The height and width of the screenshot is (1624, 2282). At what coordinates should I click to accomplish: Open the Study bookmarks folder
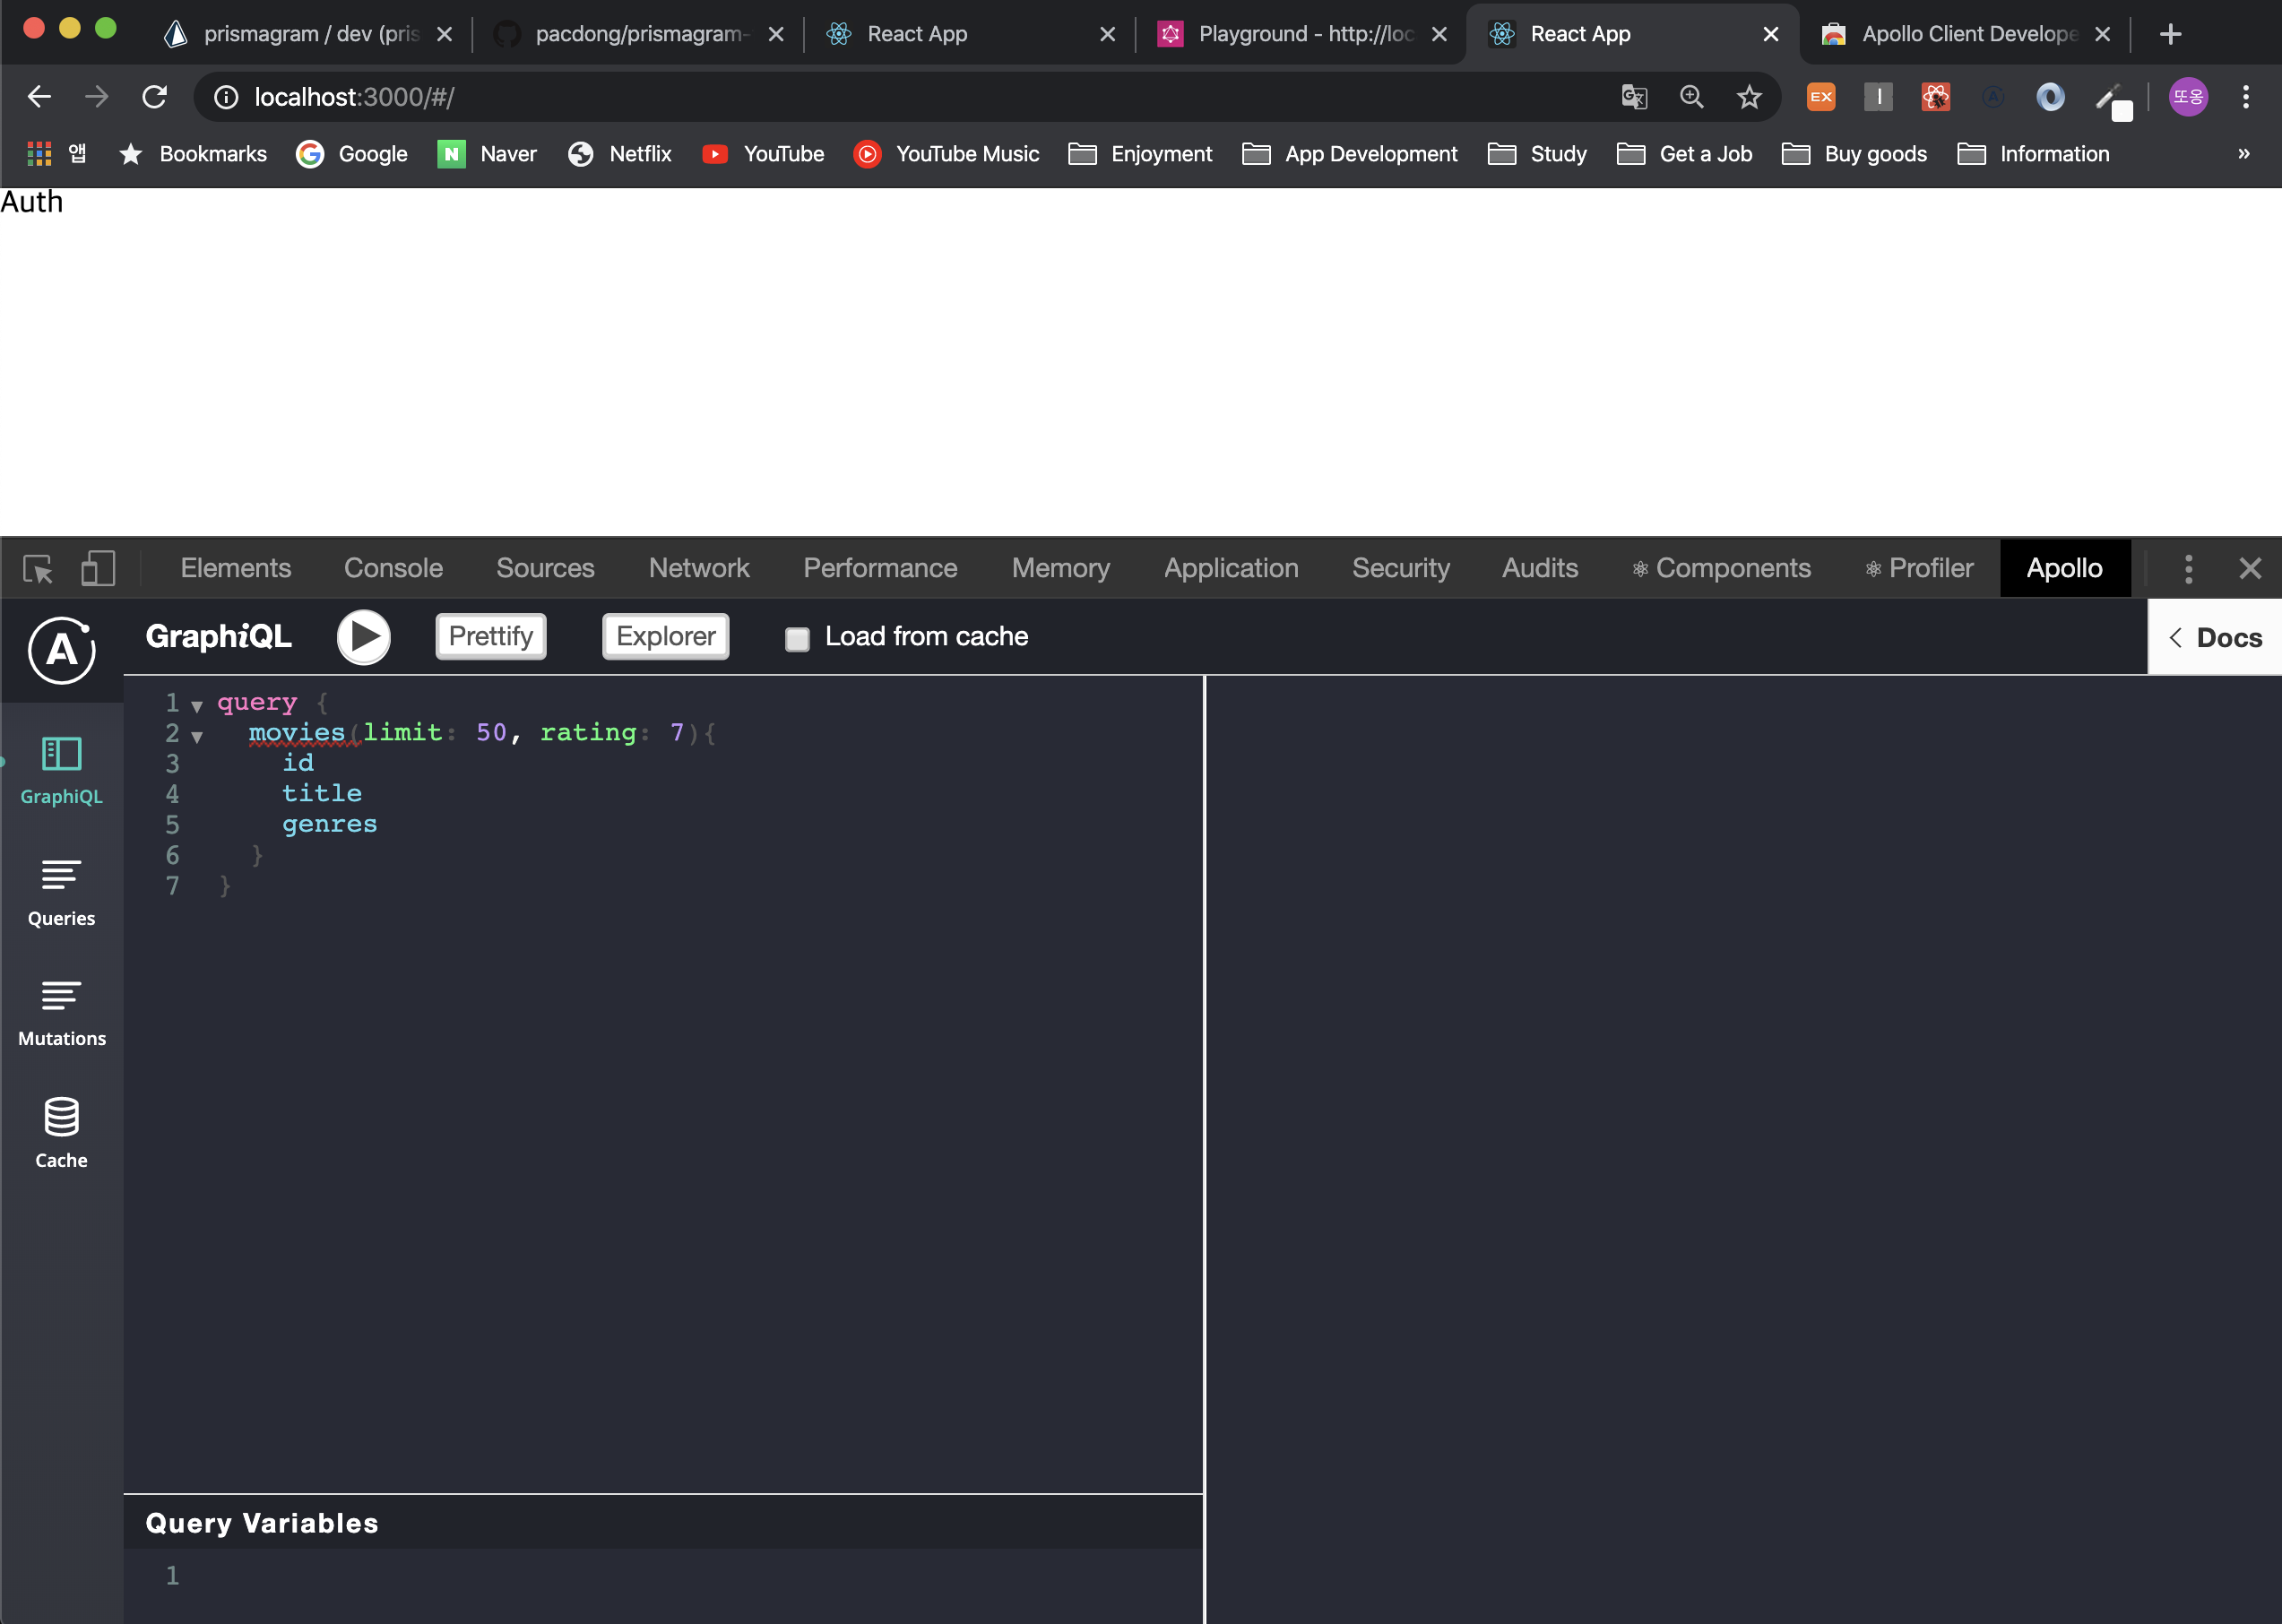point(1538,154)
